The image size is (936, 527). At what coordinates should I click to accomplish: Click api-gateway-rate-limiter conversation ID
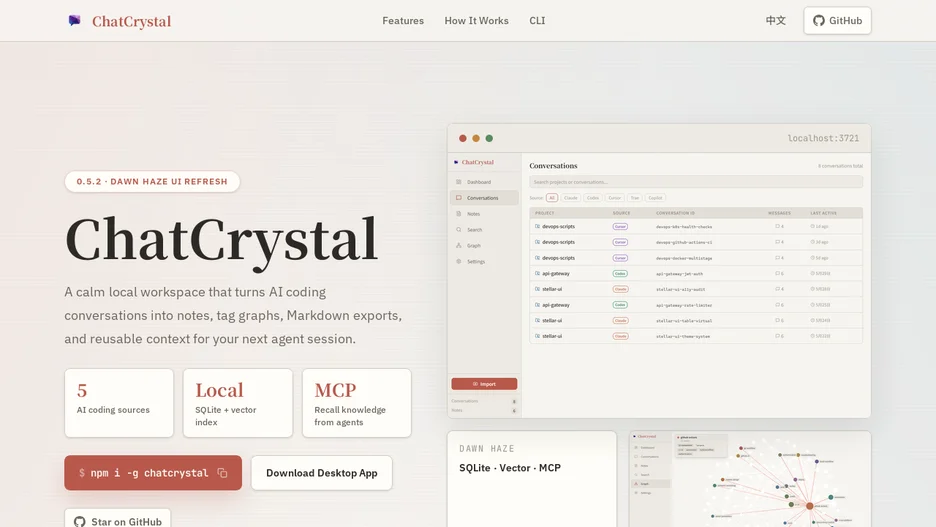(684, 305)
